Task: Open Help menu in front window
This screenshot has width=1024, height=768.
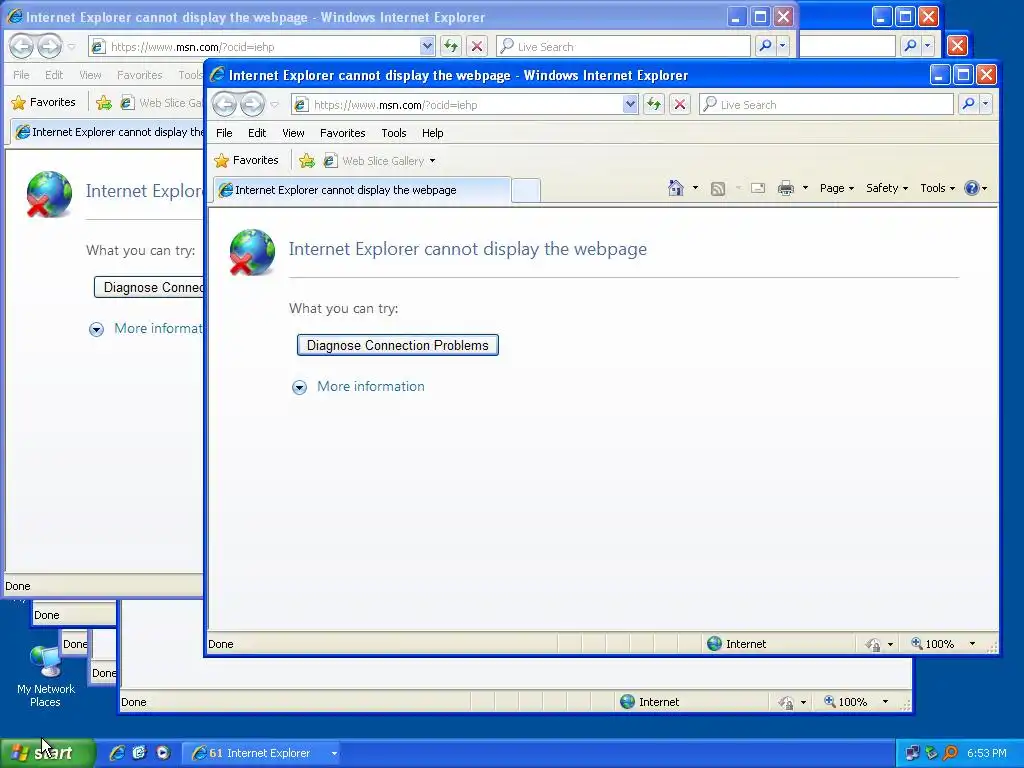Action: (432, 133)
